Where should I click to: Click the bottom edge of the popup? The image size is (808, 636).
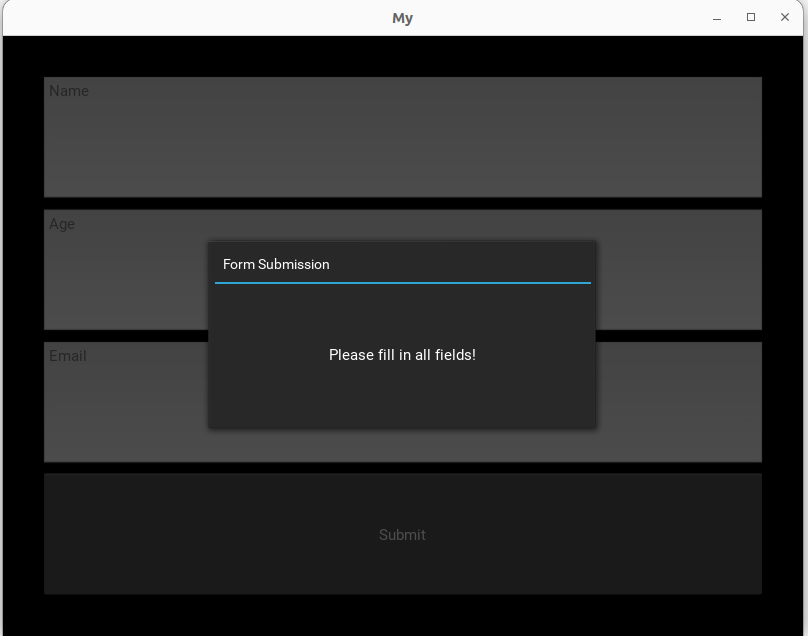click(x=402, y=425)
